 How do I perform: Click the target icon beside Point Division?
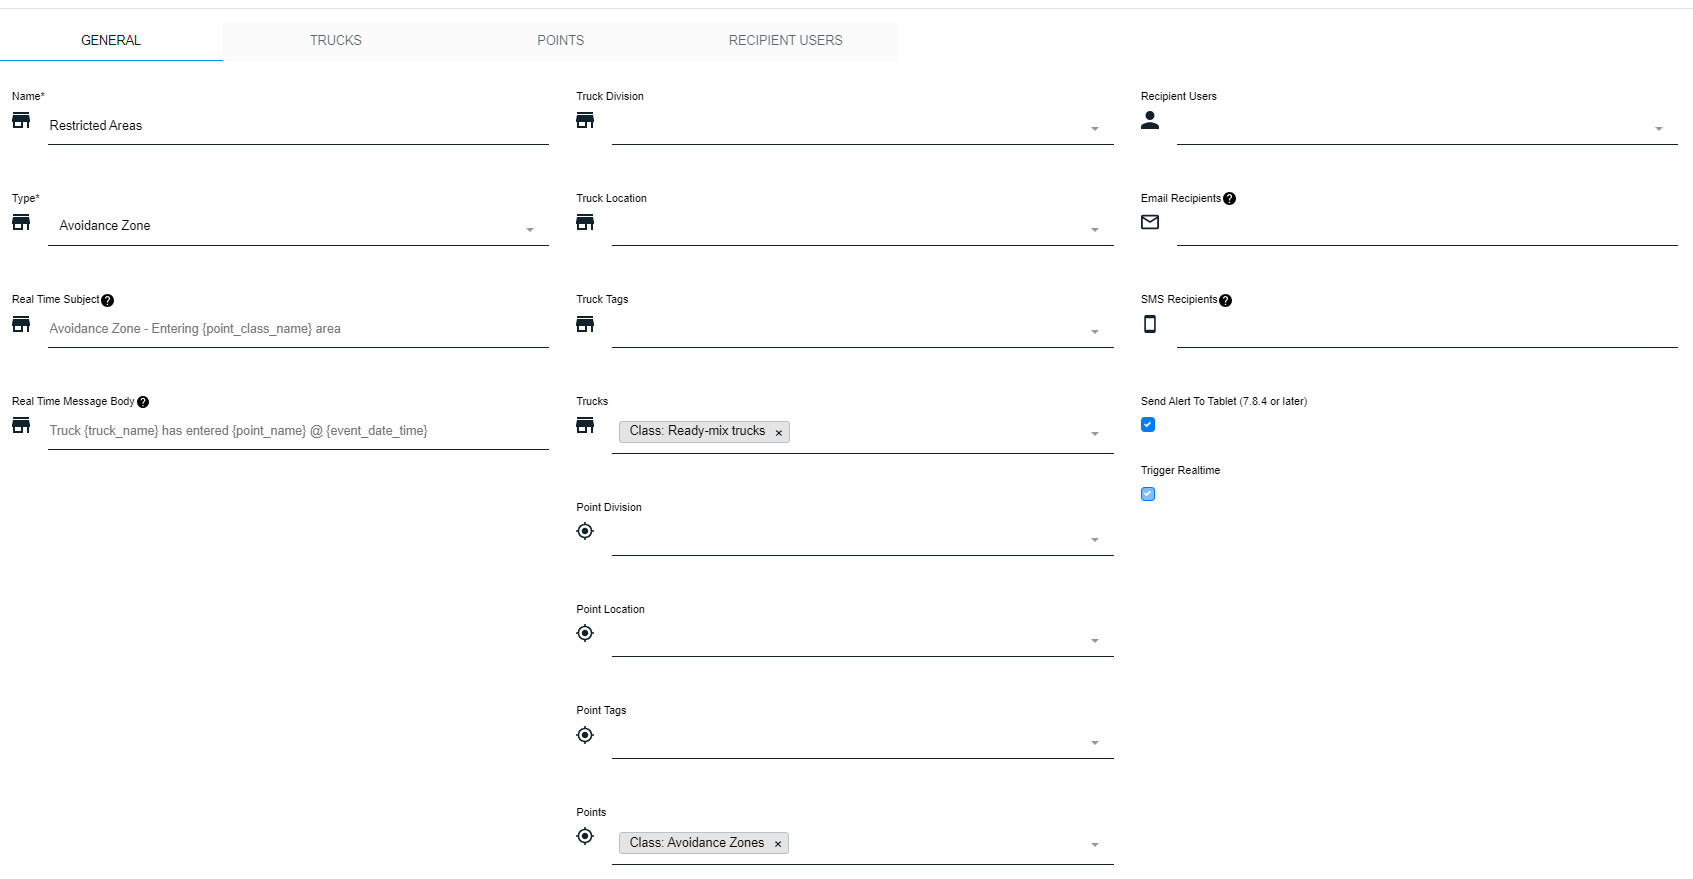[585, 531]
